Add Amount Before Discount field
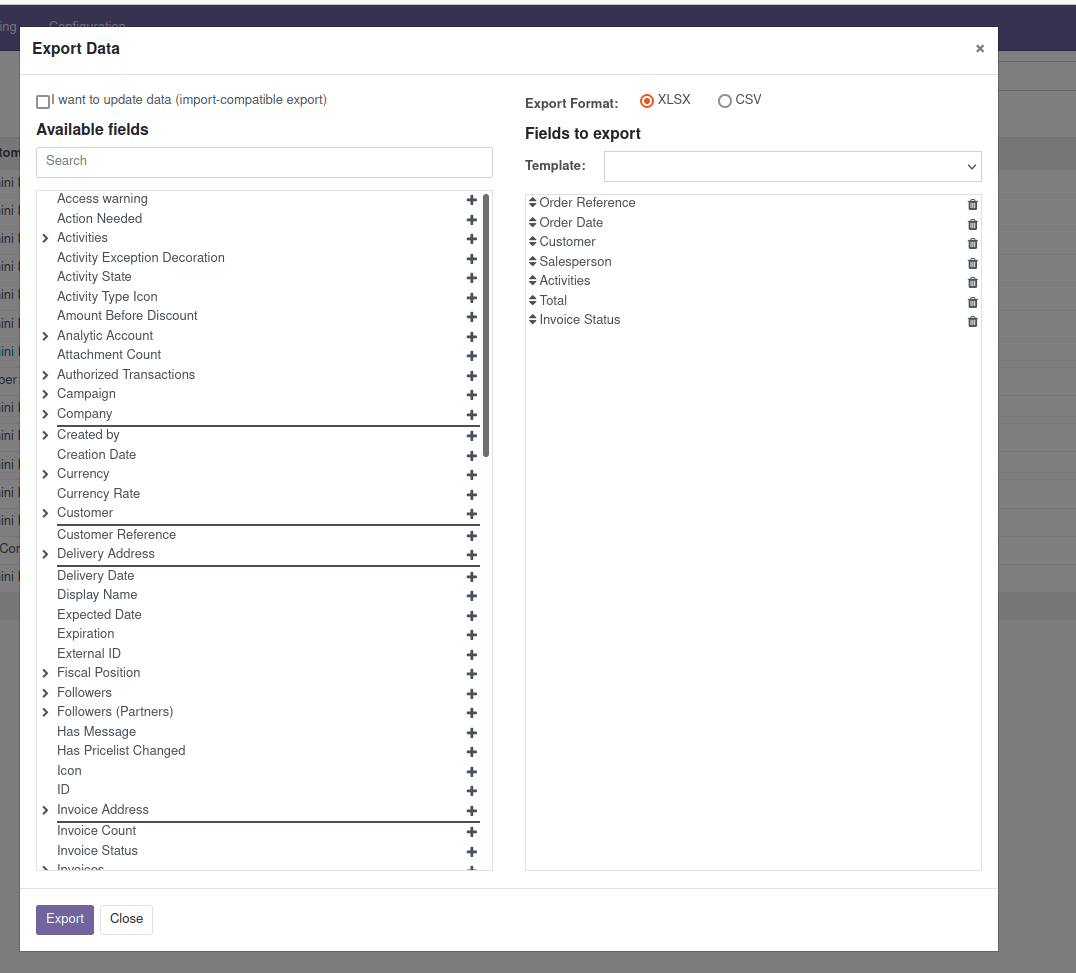Image resolution: width=1076 pixels, height=973 pixels. [471, 317]
